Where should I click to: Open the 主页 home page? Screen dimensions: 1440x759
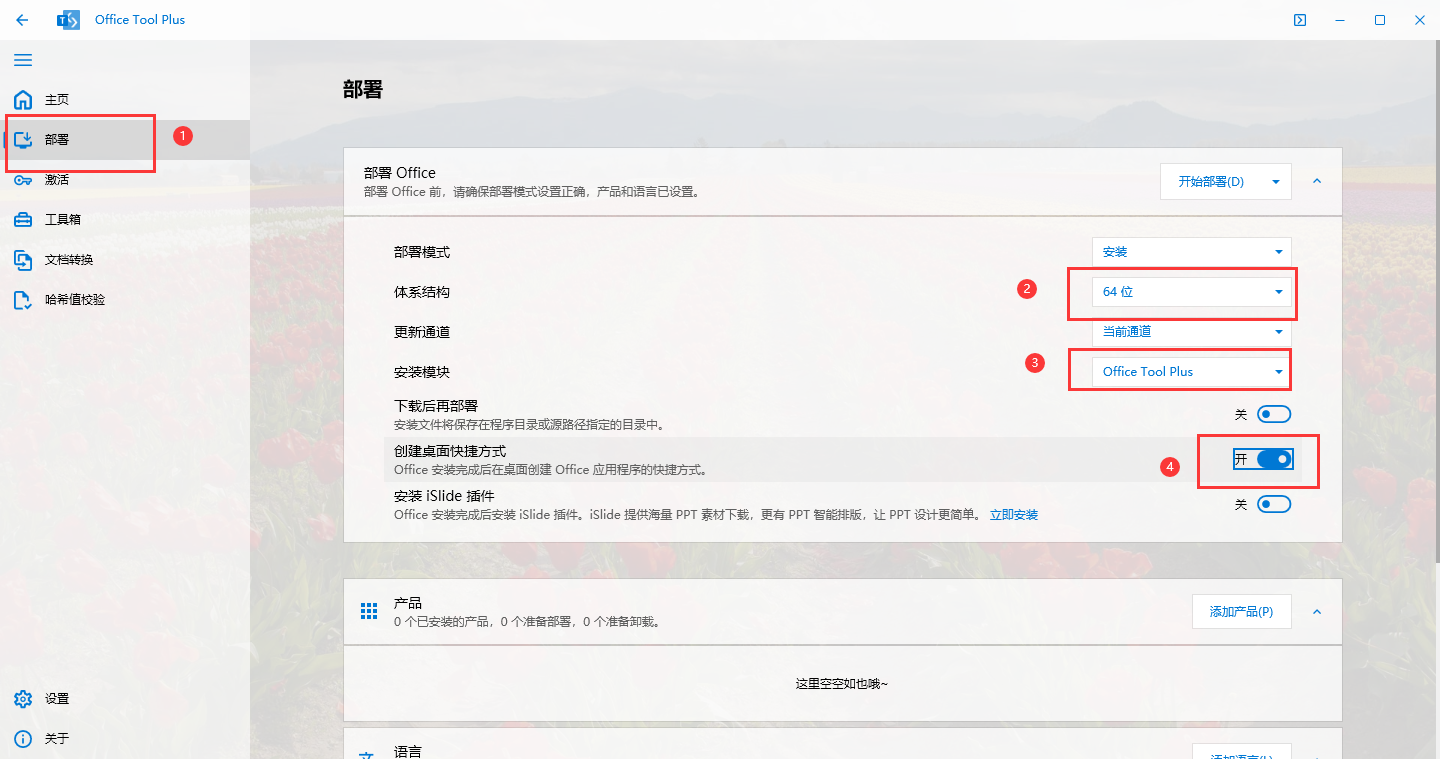(x=55, y=99)
